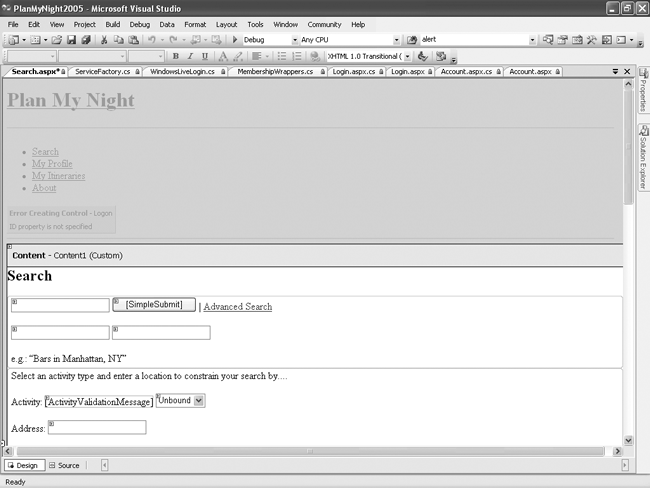Click the Convert to Hyperlink icon
The image size is (650, 488).
point(315,56)
